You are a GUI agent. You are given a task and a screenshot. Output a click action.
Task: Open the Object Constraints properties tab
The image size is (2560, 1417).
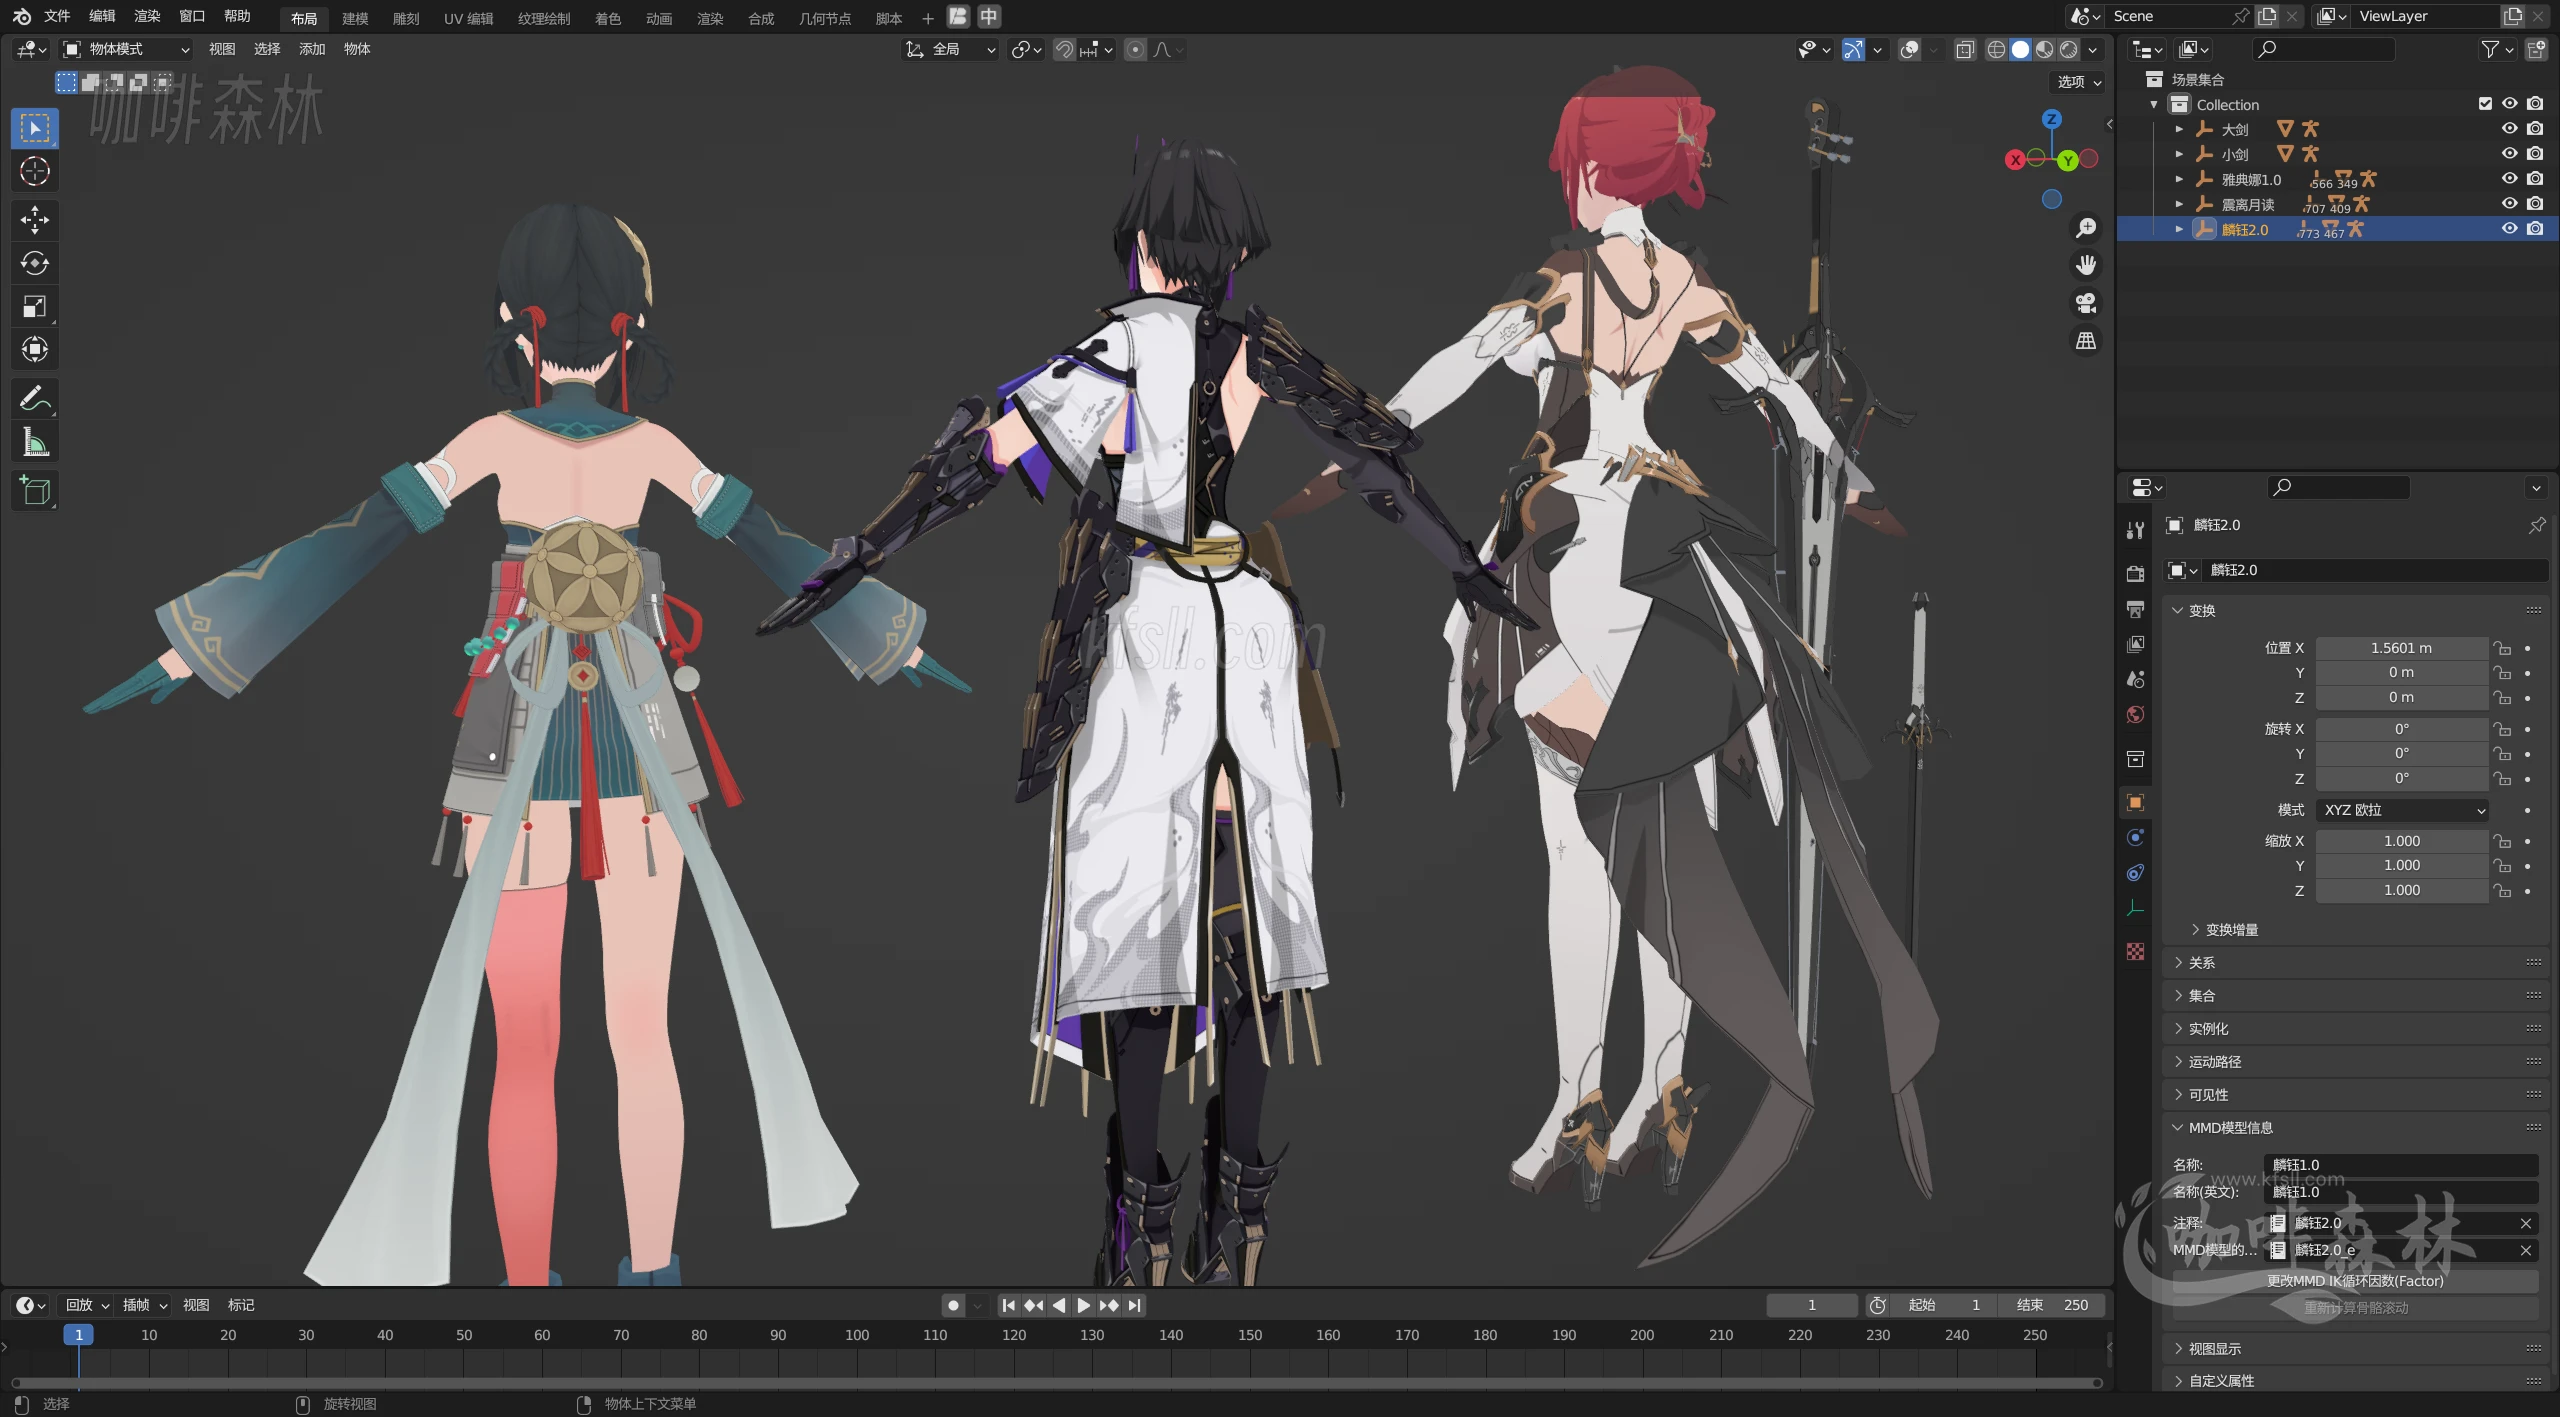(x=2136, y=873)
